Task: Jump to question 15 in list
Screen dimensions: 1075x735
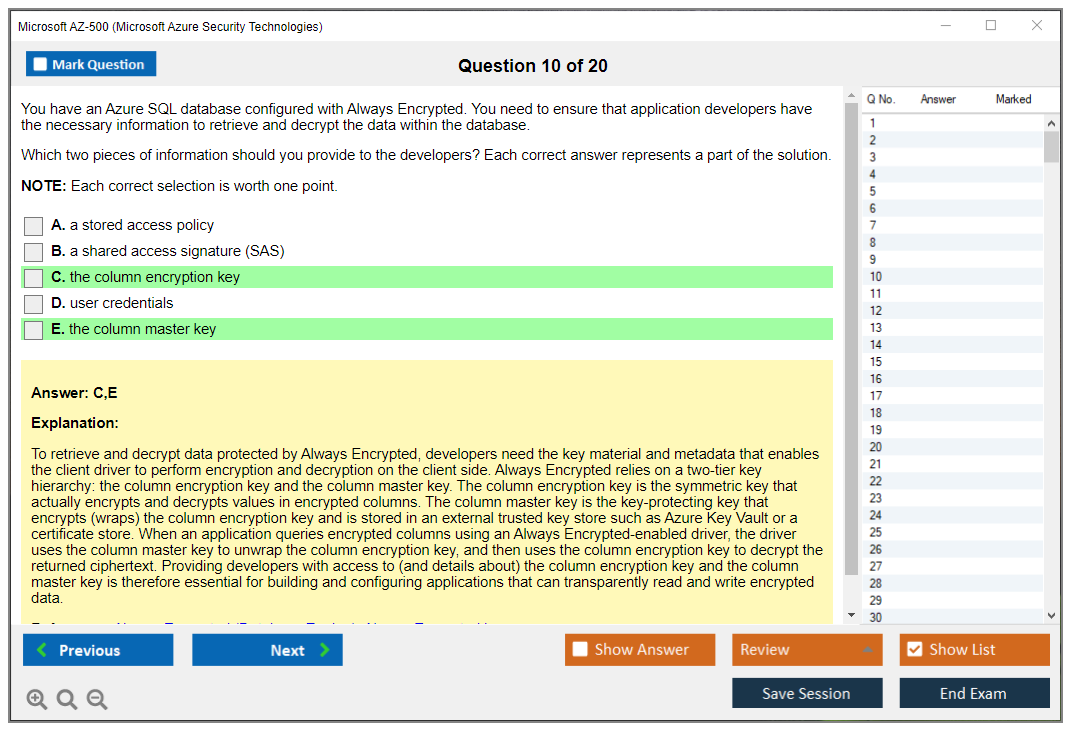Action: click(876, 362)
